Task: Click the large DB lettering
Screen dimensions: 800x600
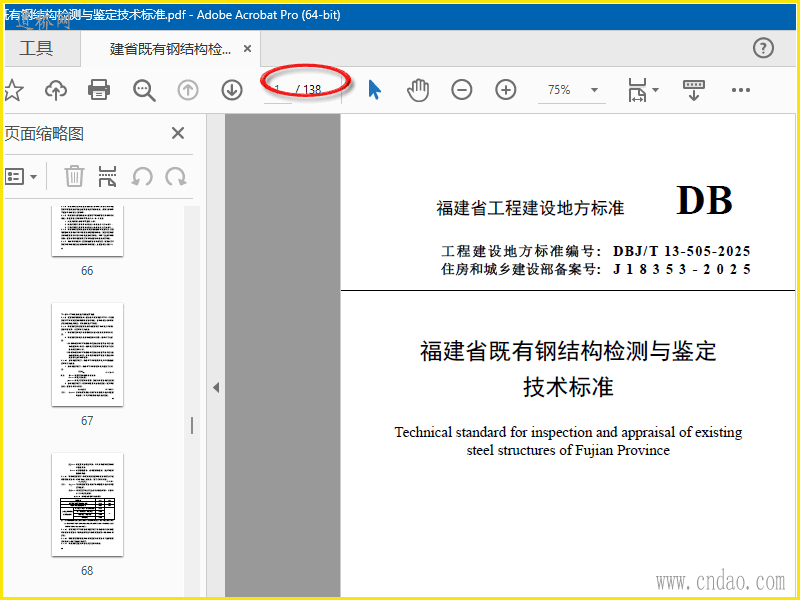Action: click(705, 201)
